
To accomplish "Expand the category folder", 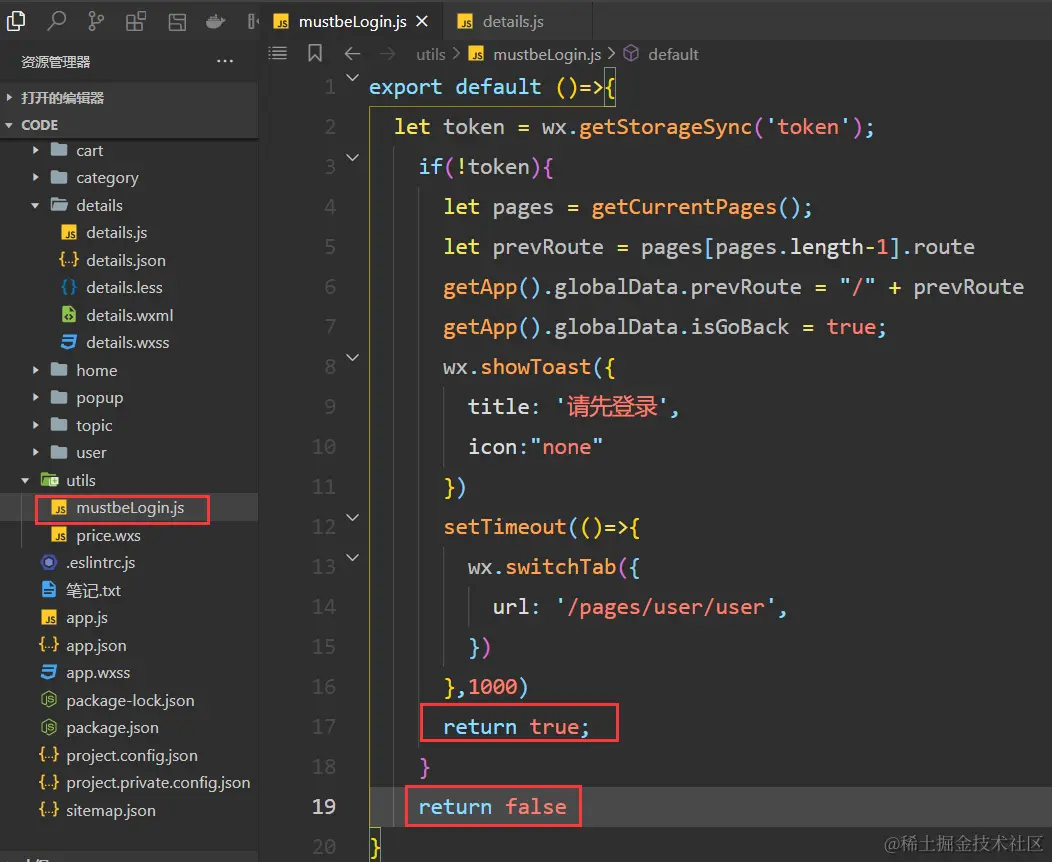I will pyautogui.click(x=129, y=178).
